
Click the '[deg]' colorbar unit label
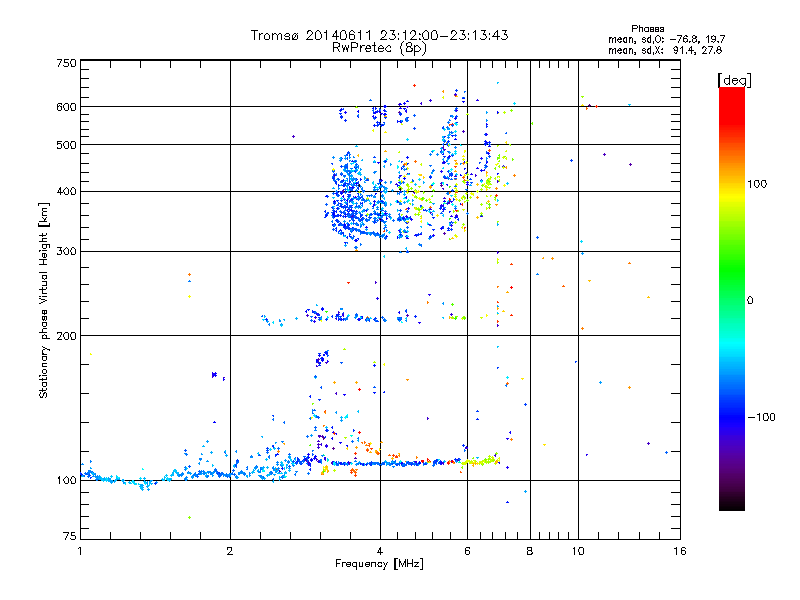pyautogui.click(x=734, y=80)
